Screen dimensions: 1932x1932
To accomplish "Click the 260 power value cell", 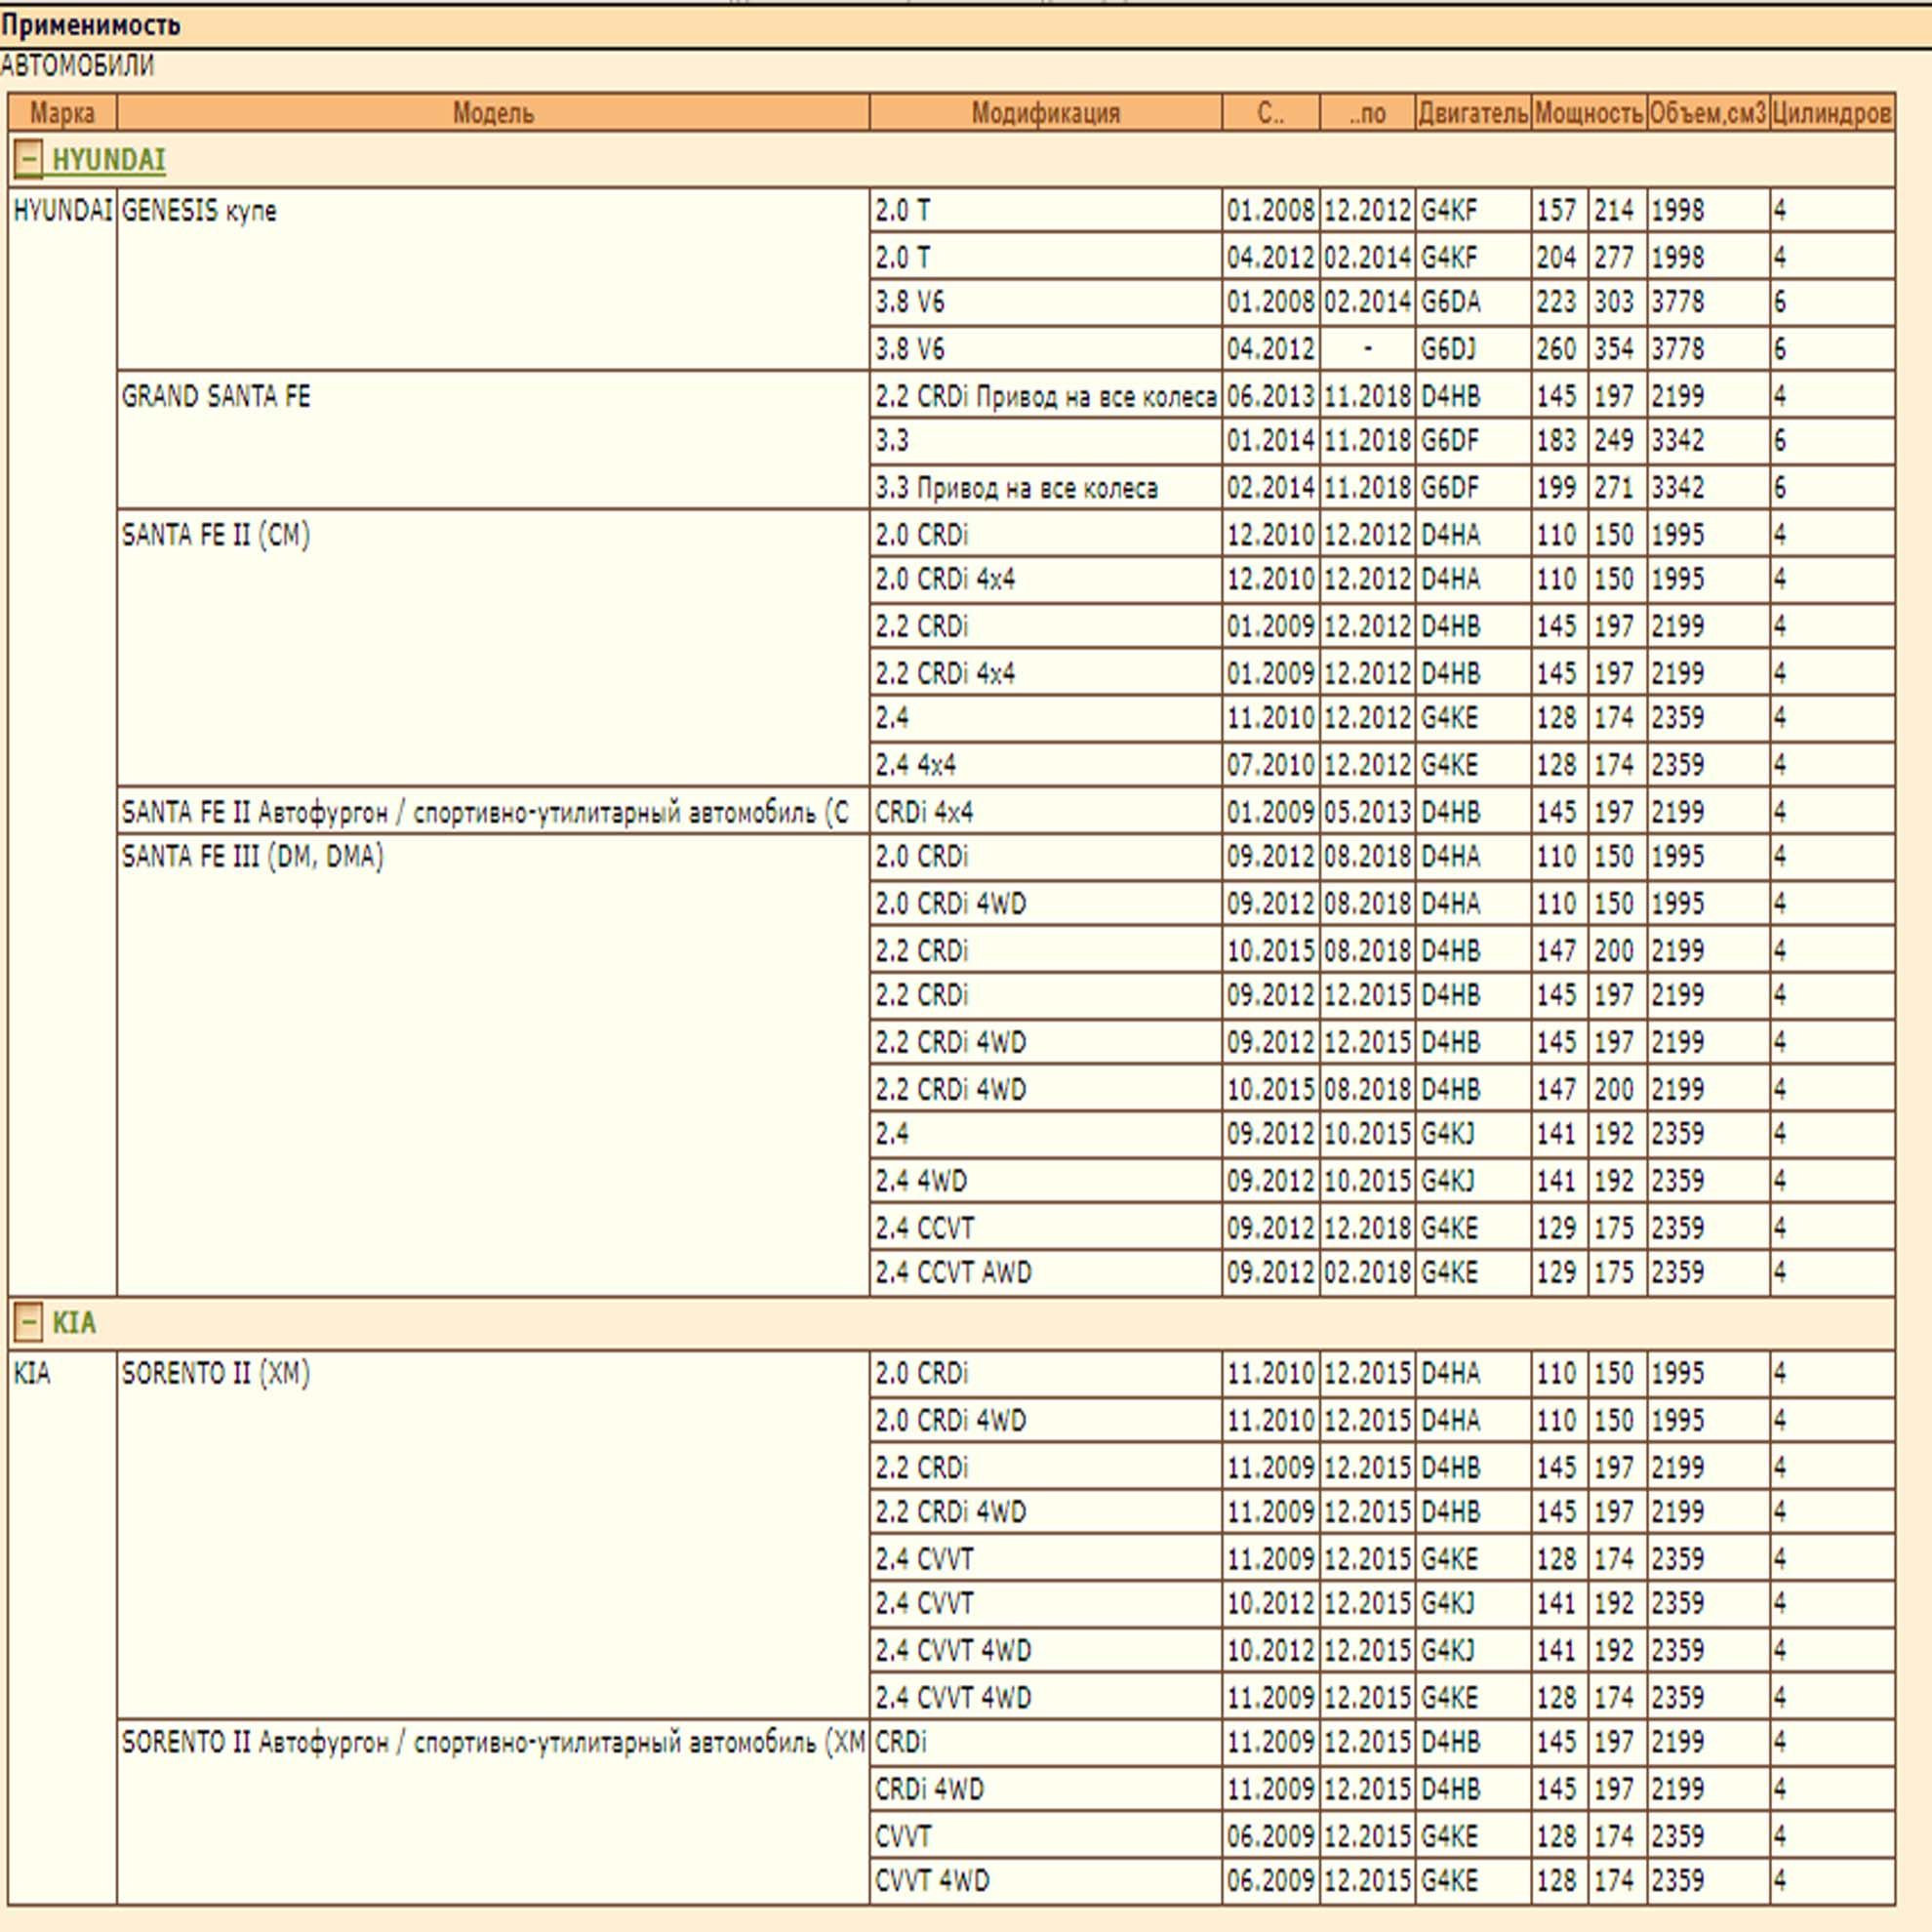I will pyautogui.click(x=1559, y=349).
